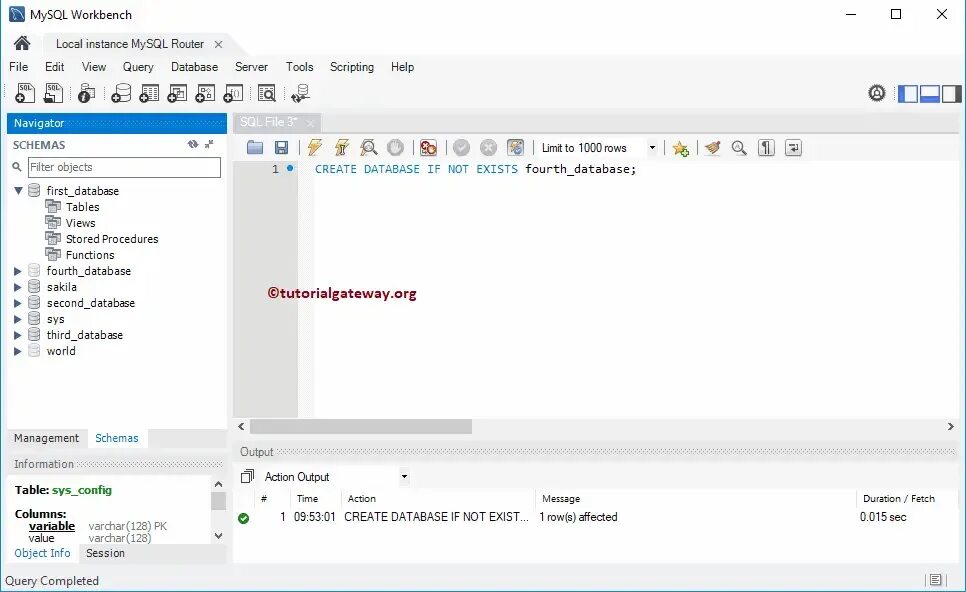Expand the world schema
The width and height of the screenshot is (966, 592).
(18, 351)
